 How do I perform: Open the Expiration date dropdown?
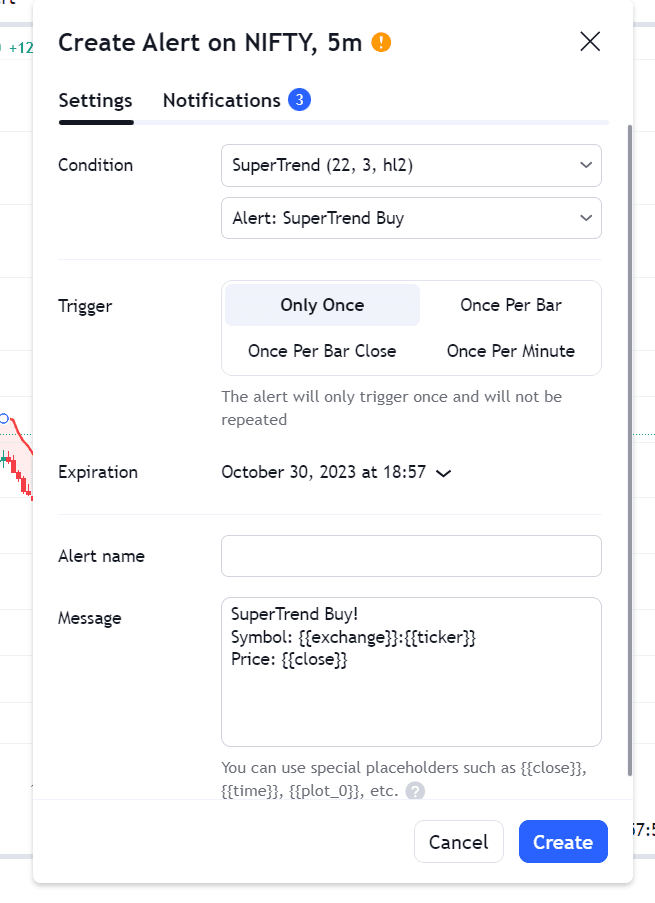[x=335, y=472]
